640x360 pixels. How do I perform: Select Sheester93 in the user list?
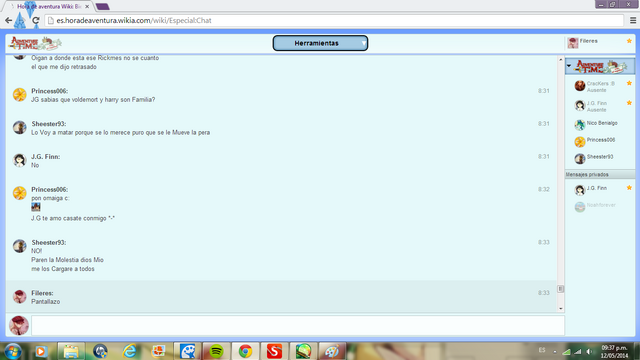tap(600, 158)
